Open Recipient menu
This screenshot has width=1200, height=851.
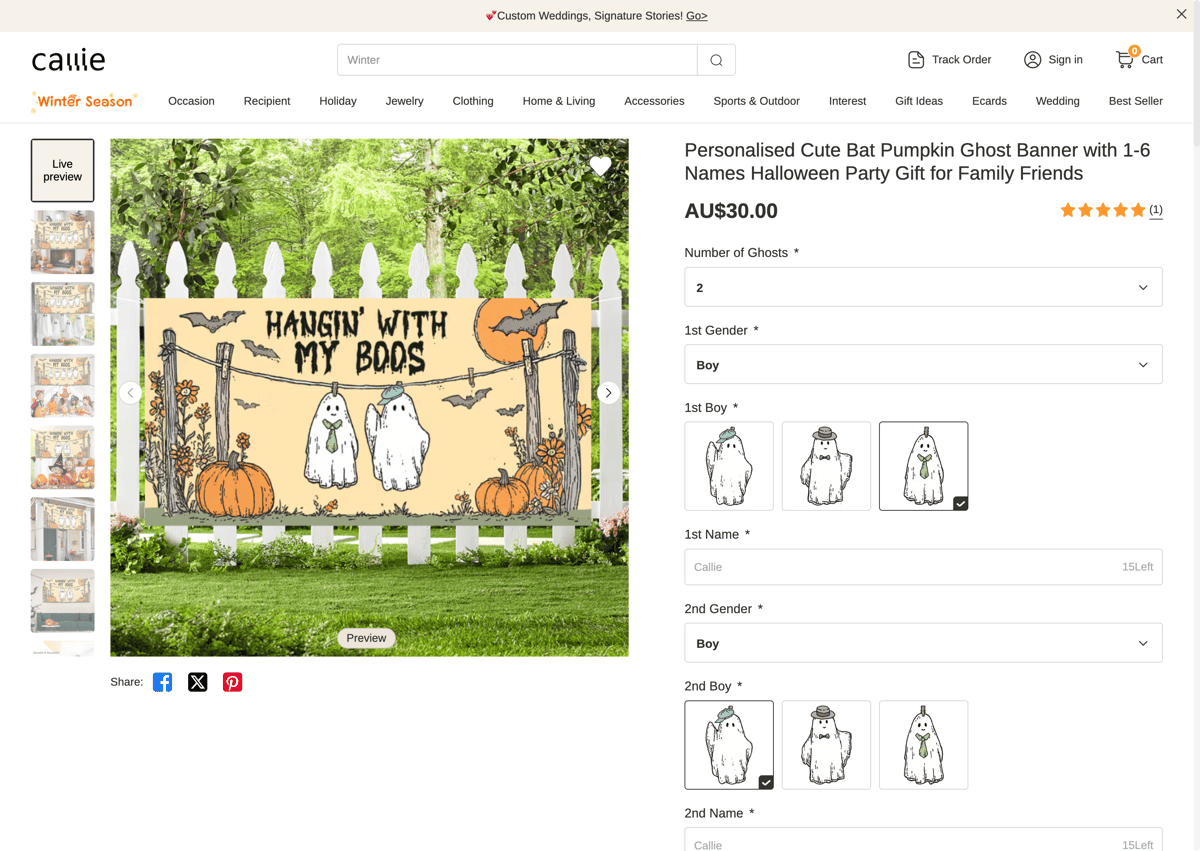pos(267,101)
